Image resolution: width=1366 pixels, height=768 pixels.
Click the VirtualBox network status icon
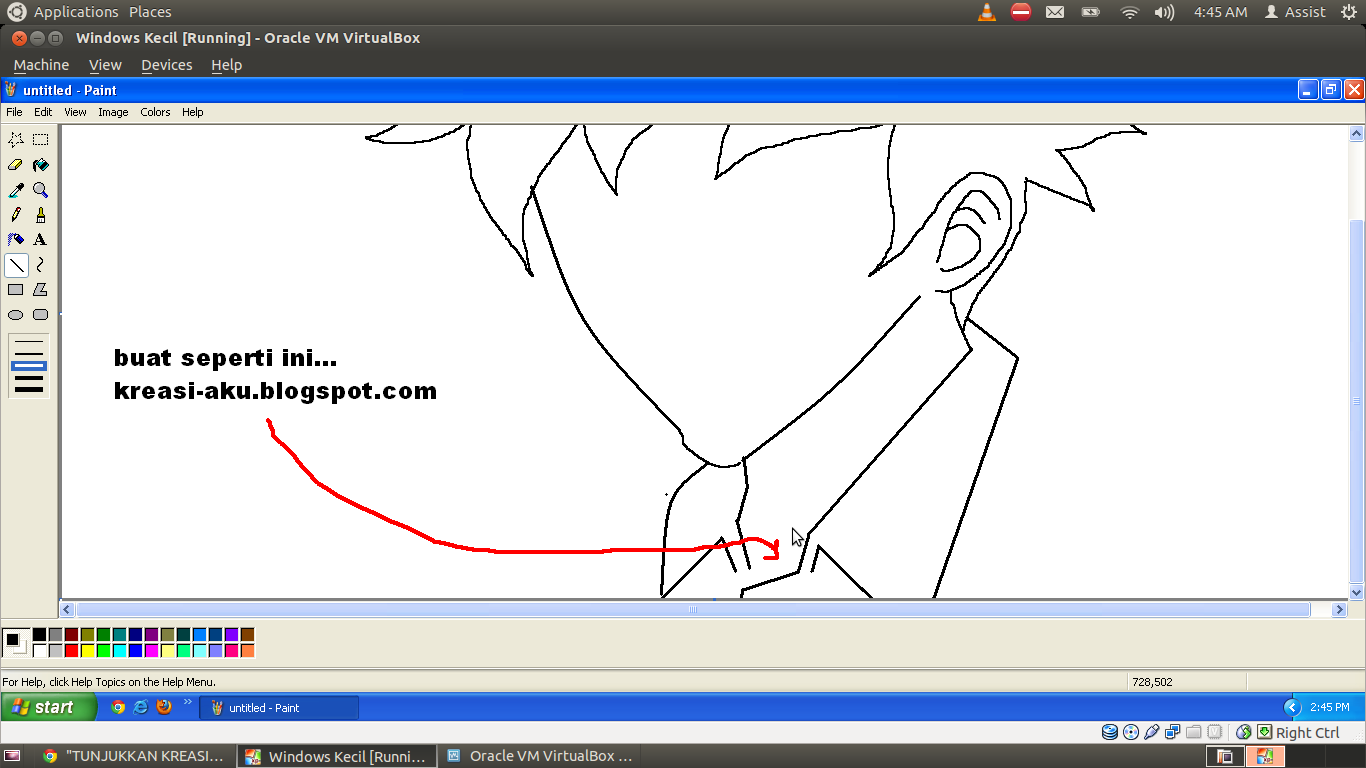(x=1173, y=732)
